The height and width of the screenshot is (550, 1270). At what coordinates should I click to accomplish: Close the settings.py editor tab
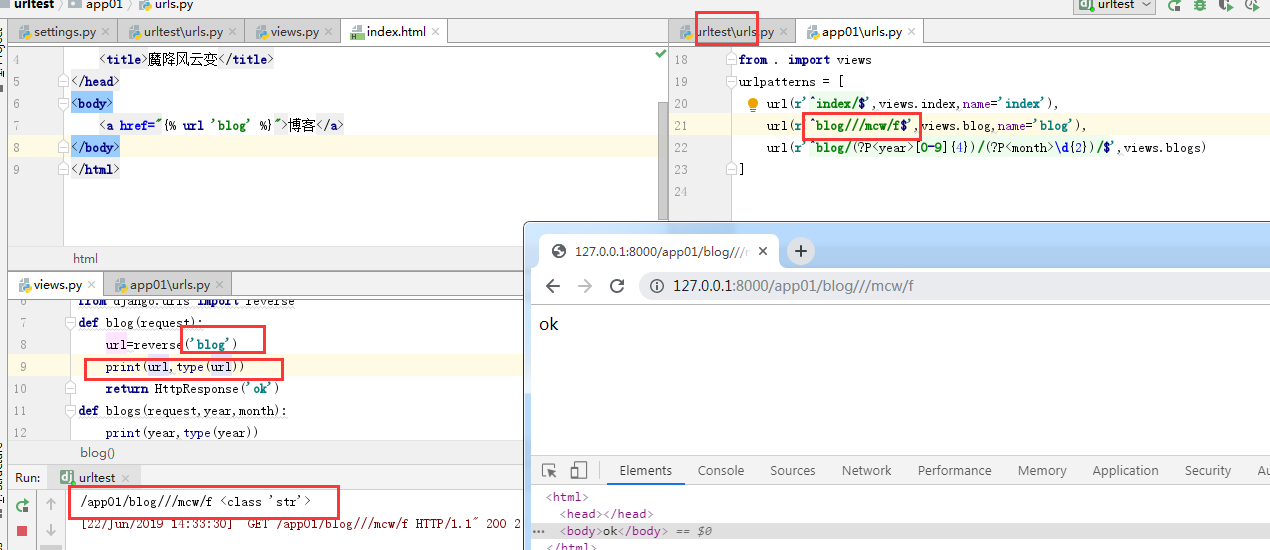coord(106,32)
